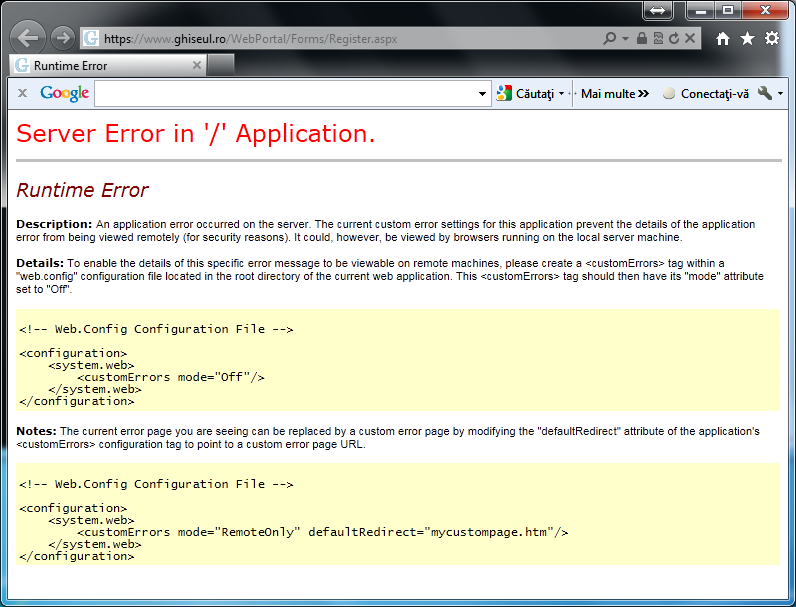This screenshot has width=796, height=607.
Task: Expand Mai multe toolbar options
Action: [x=615, y=93]
